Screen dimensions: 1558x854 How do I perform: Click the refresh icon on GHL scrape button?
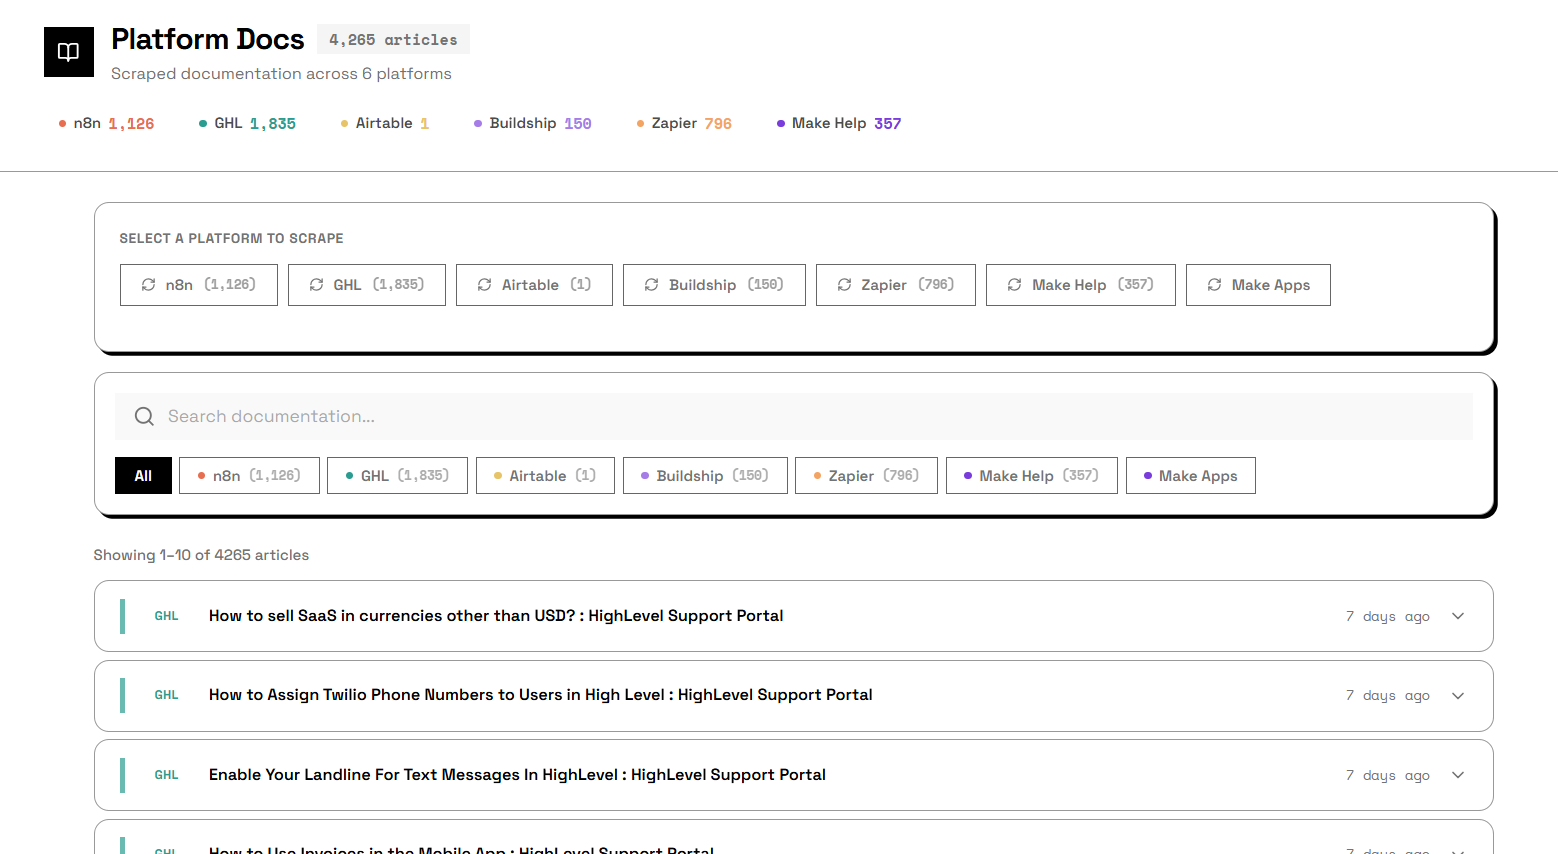tap(316, 285)
